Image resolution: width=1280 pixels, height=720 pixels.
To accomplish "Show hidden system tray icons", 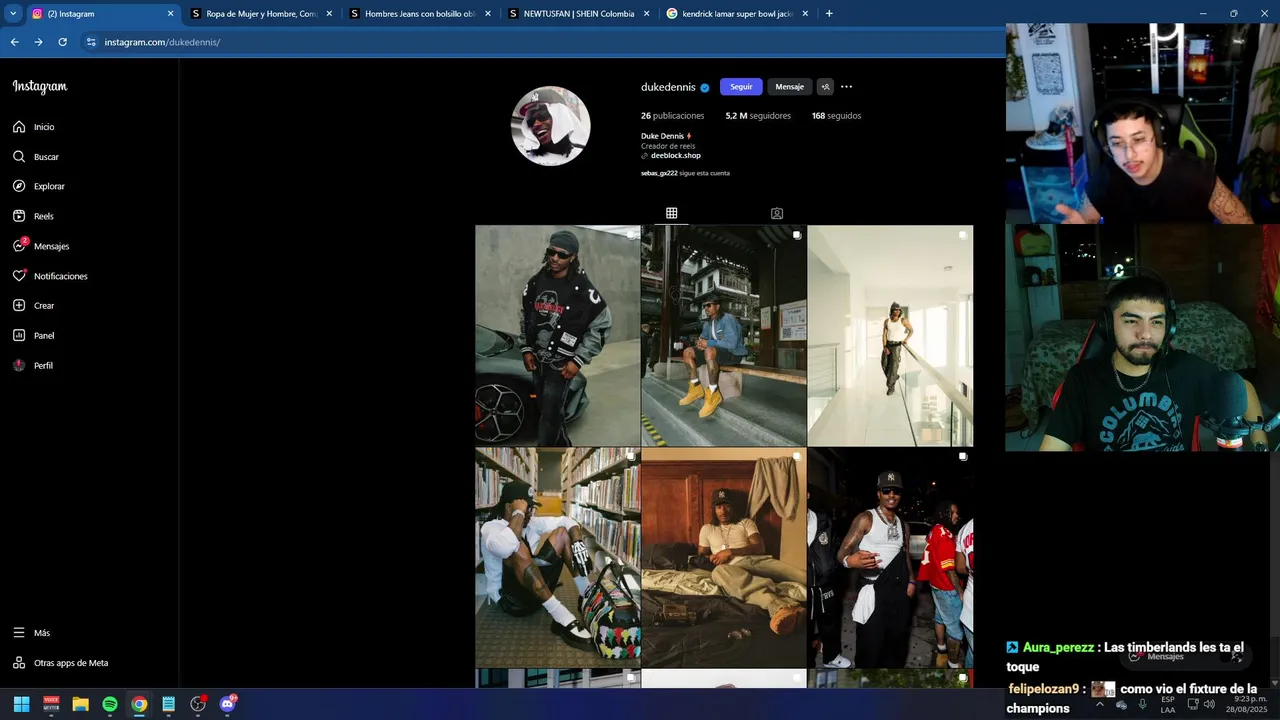I will [x=1100, y=704].
